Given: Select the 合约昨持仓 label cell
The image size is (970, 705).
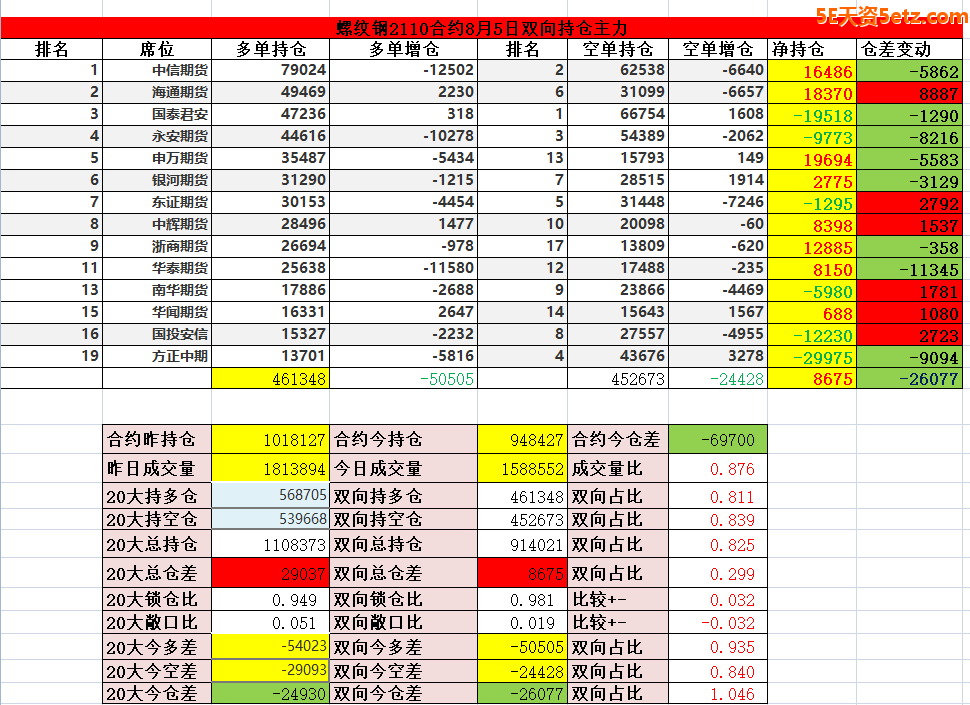Looking at the screenshot, I should point(156,439).
